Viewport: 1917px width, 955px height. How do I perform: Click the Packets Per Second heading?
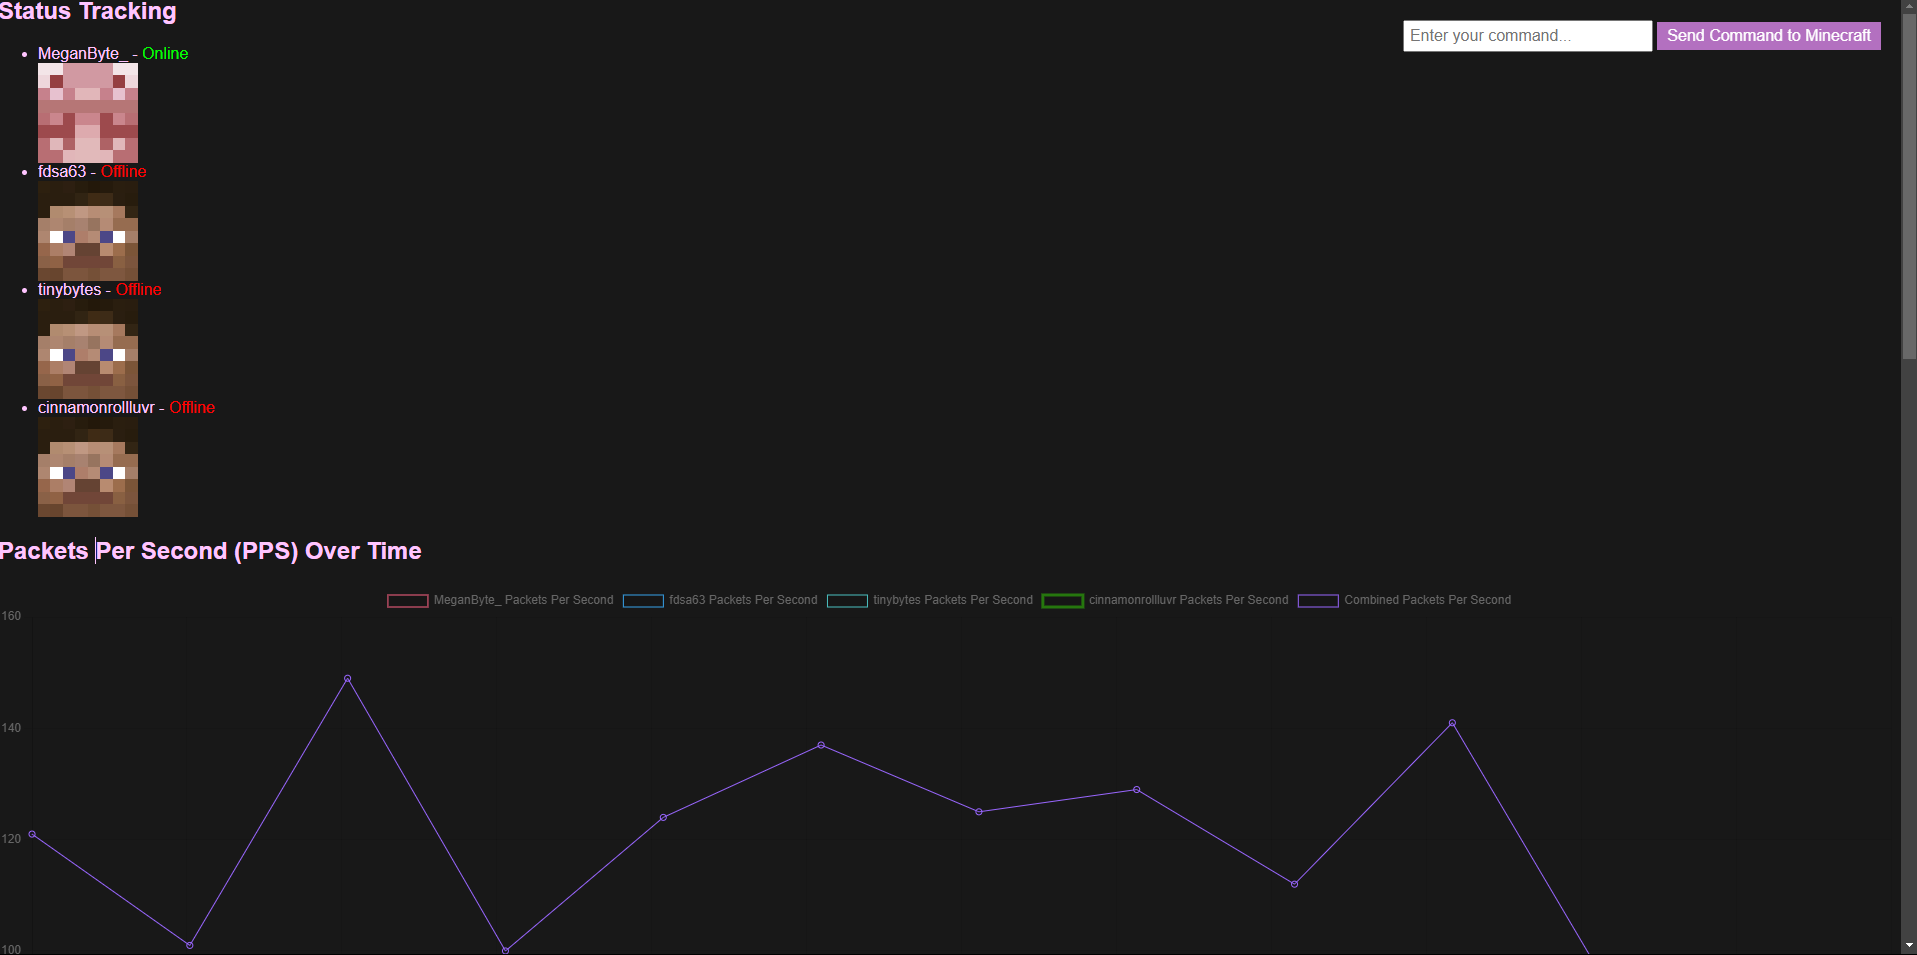tap(211, 551)
